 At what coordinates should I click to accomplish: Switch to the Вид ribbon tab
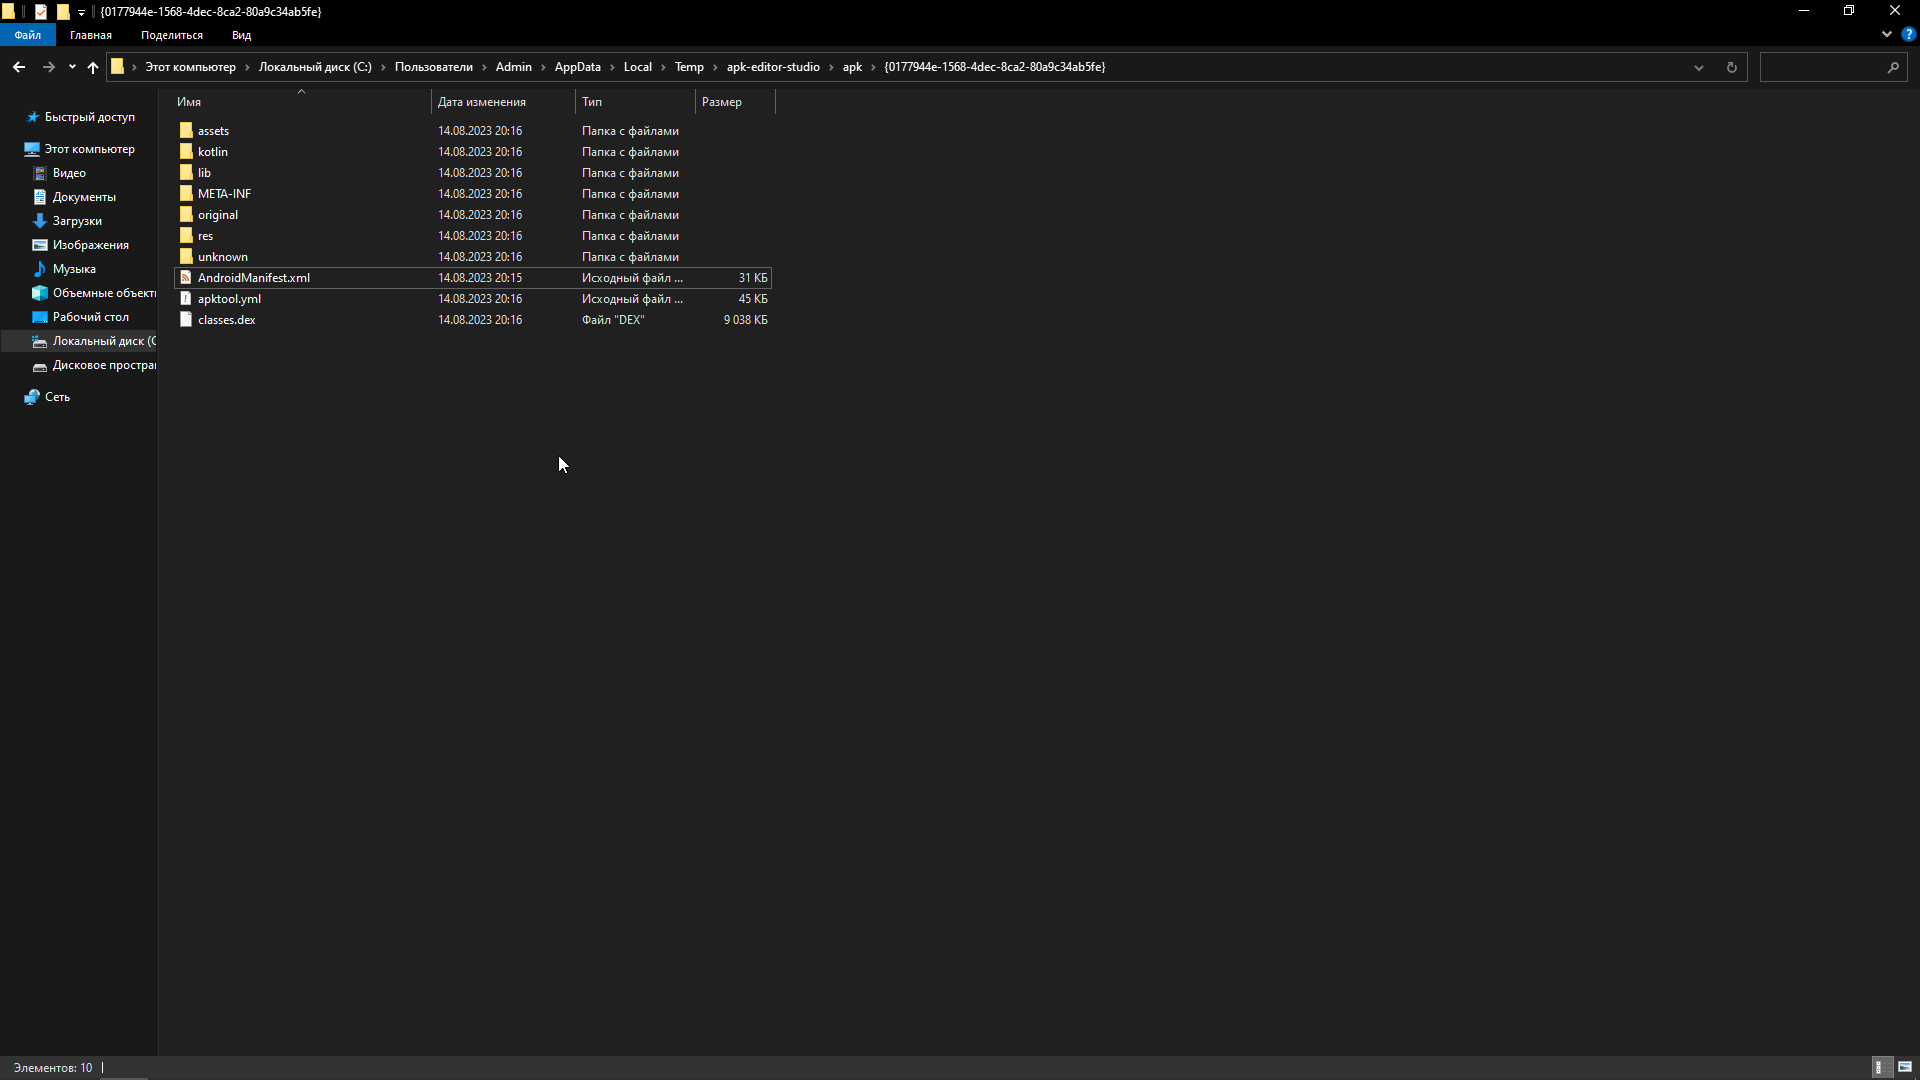[241, 35]
